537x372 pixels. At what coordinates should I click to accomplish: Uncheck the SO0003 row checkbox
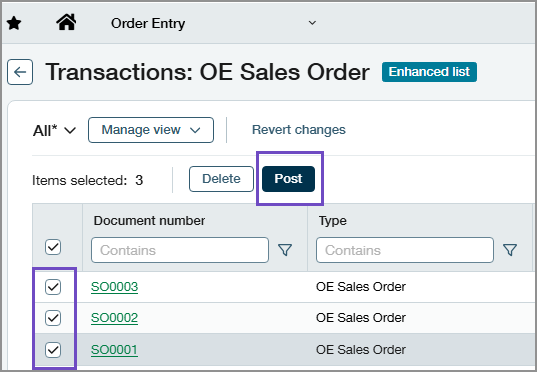coord(53,287)
